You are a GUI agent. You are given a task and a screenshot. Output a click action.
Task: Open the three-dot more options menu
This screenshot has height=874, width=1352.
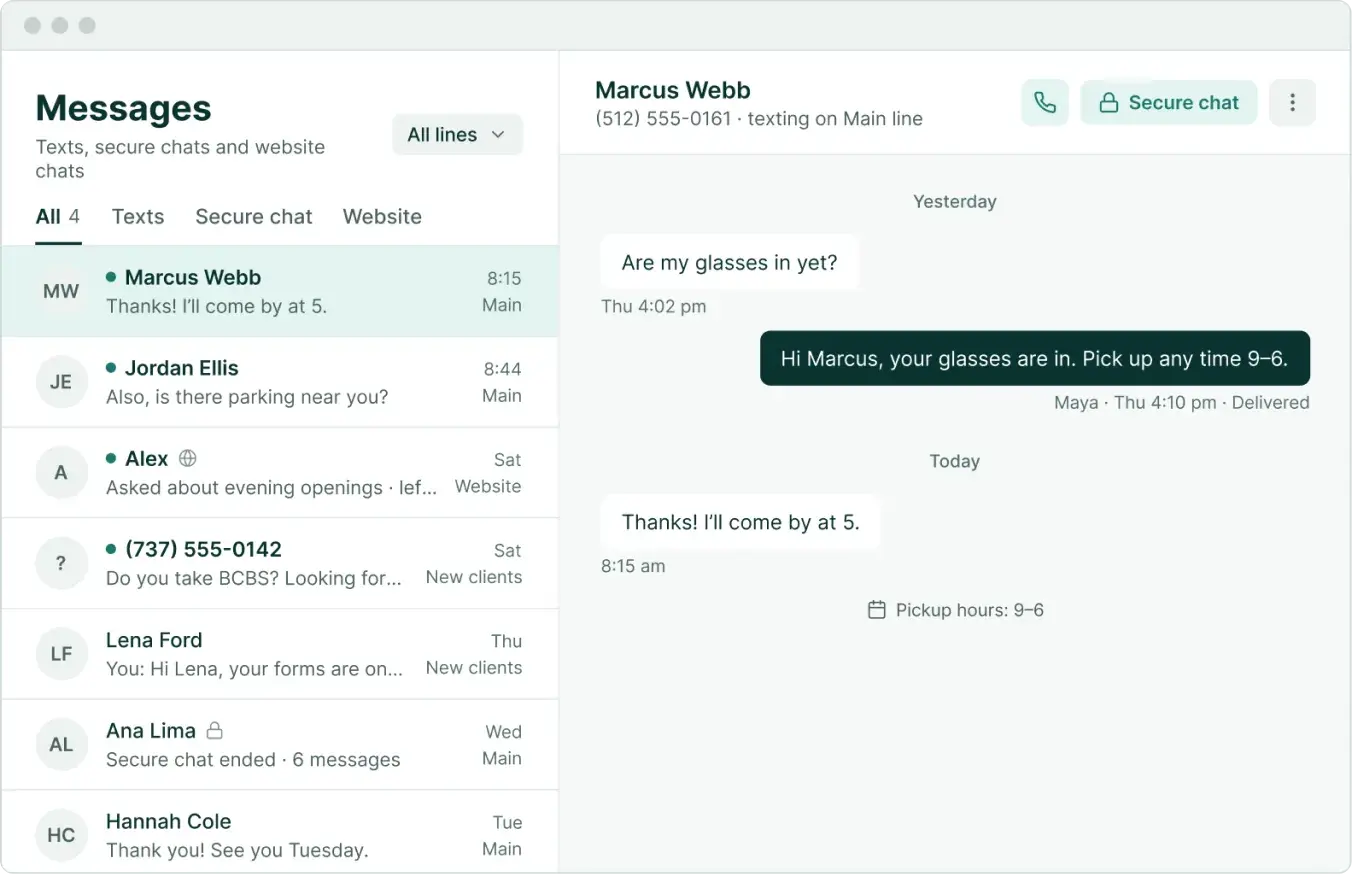point(1292,103)
